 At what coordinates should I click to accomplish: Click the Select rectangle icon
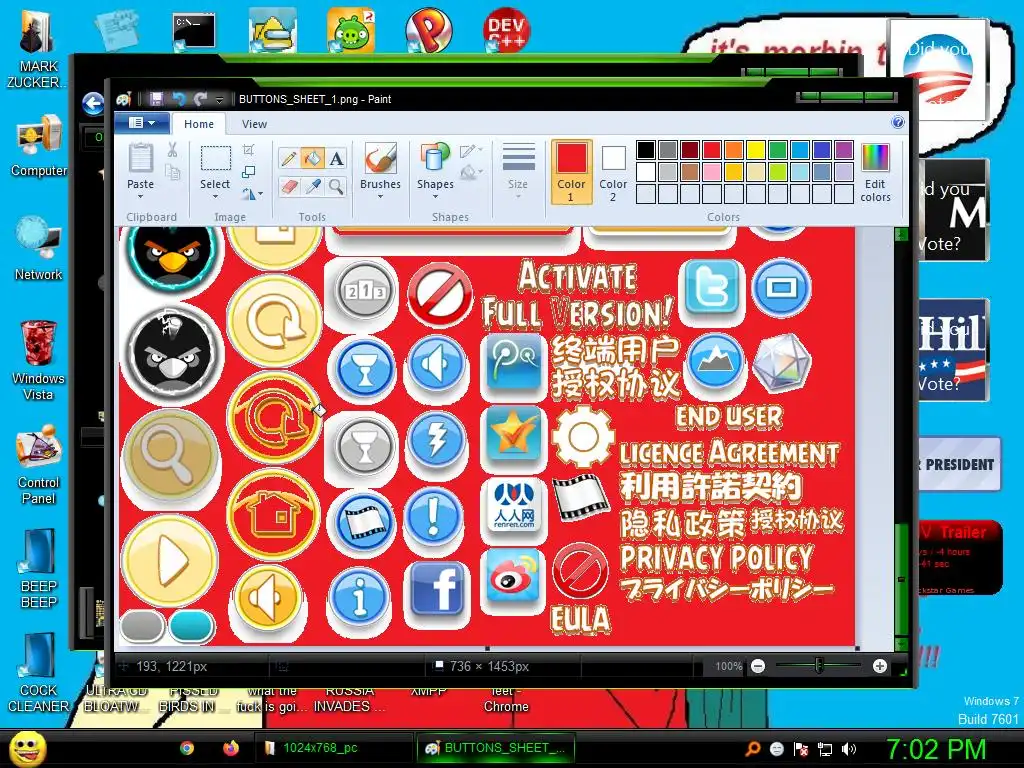pos(215,159)
